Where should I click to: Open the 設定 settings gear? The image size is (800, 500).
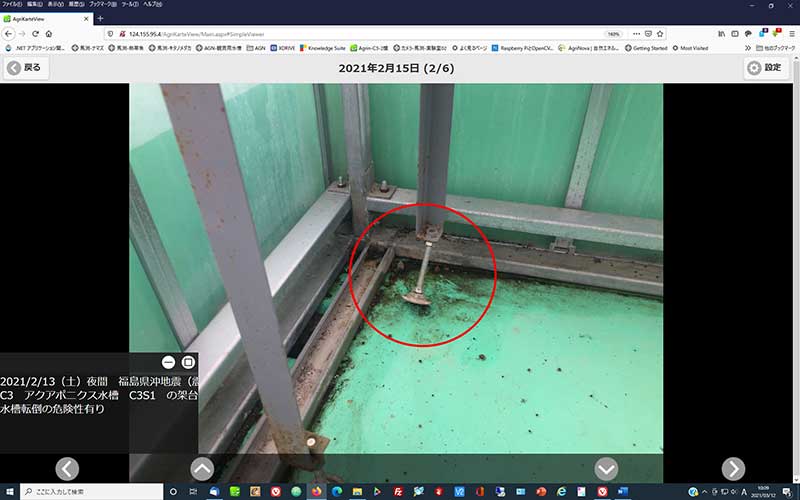(x=766, y=68)
